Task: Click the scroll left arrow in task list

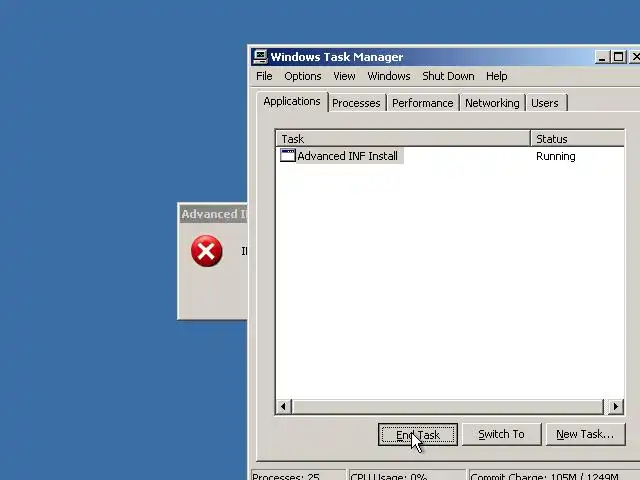Action: tap(284, 407)
